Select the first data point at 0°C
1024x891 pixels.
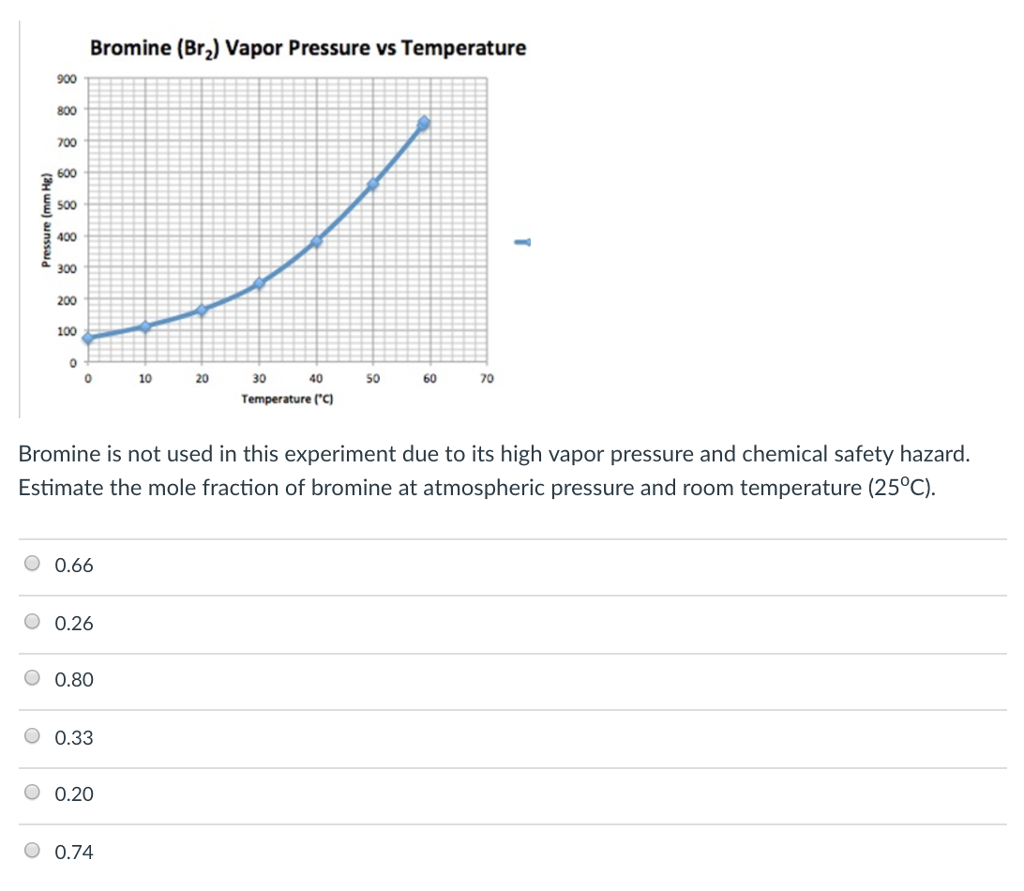tap(88, 338)
